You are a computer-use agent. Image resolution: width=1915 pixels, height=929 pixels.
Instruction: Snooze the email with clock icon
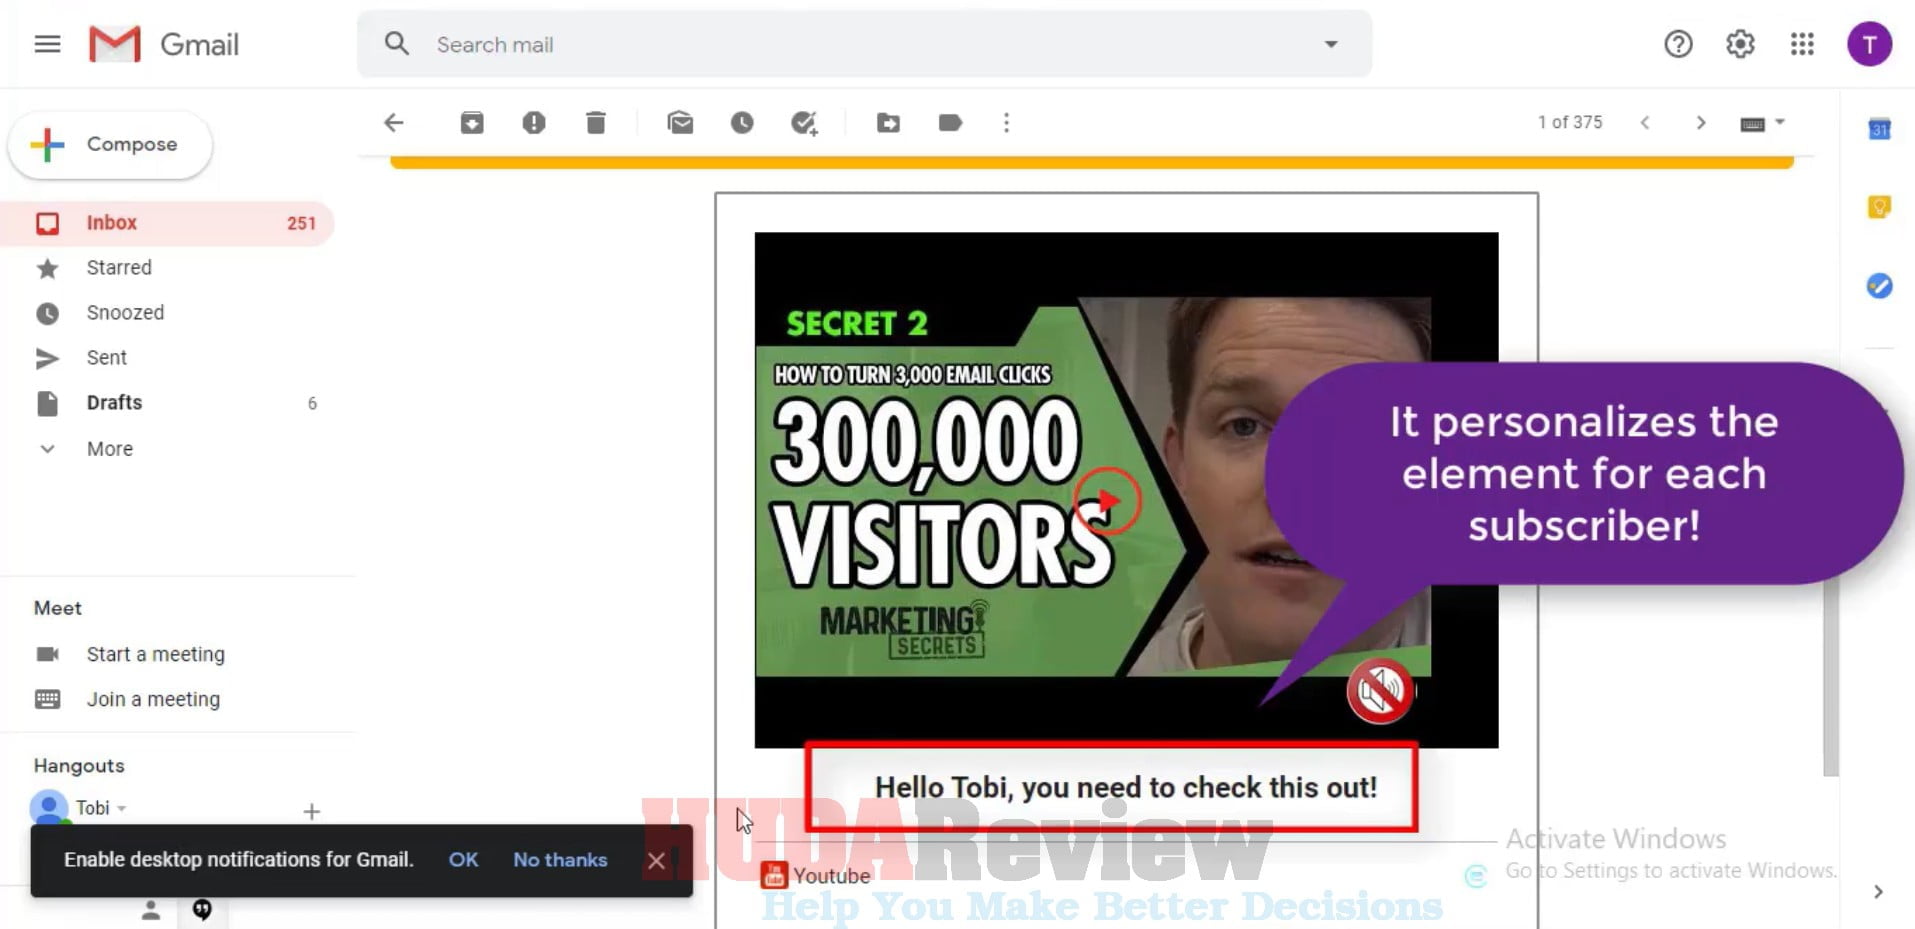[742, 122]
